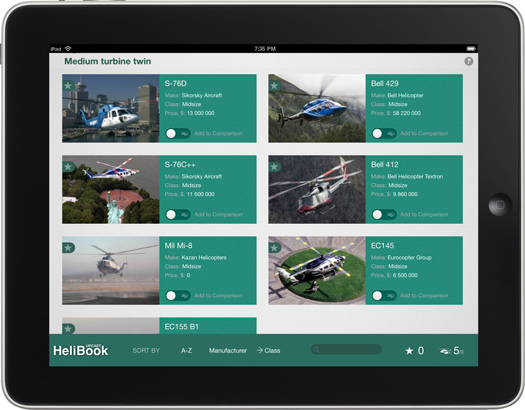Open the EC155 B1 title
The height and width of the screenshot is (410, 525).
coord(181,326)
